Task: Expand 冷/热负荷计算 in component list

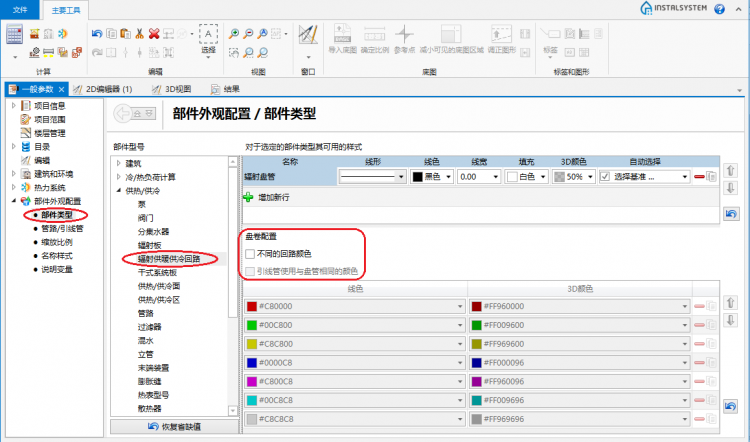Action: click(x=120, y=177)
